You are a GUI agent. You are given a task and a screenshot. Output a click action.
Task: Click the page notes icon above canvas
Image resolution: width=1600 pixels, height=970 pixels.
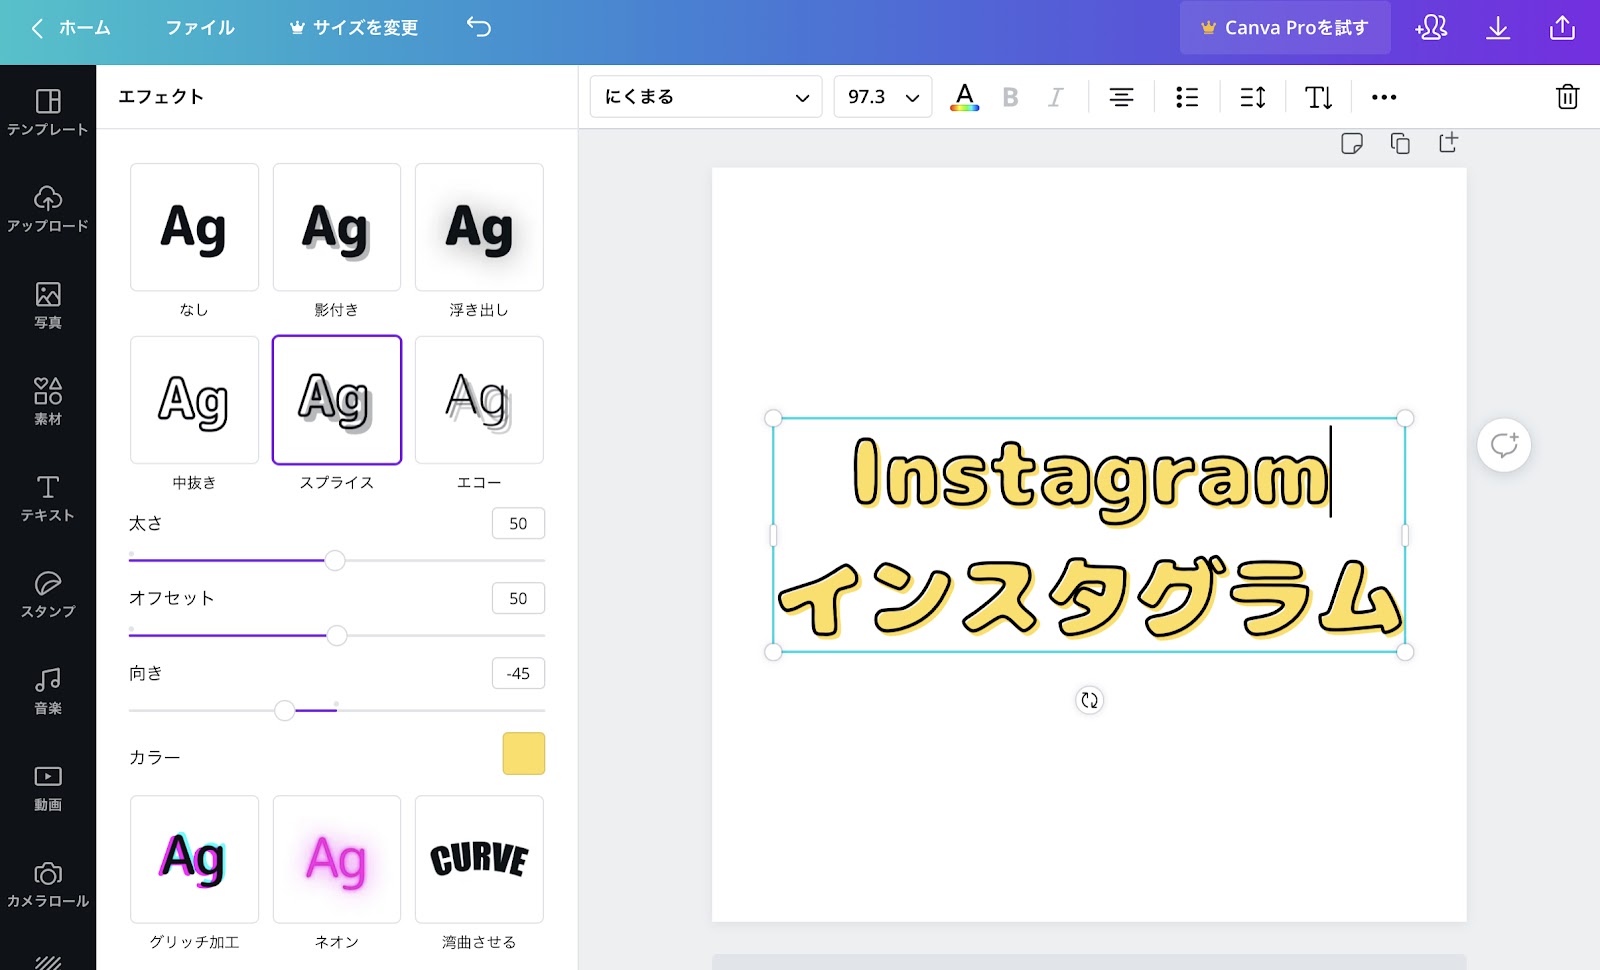(1352, 143)
